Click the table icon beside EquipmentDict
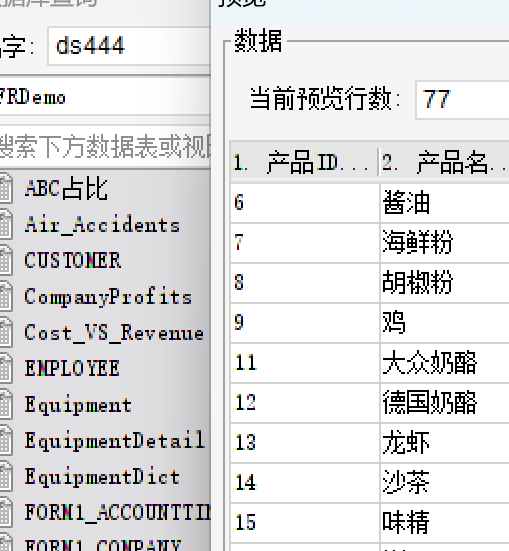Viewport: 509px width, 551px height. 6,477
